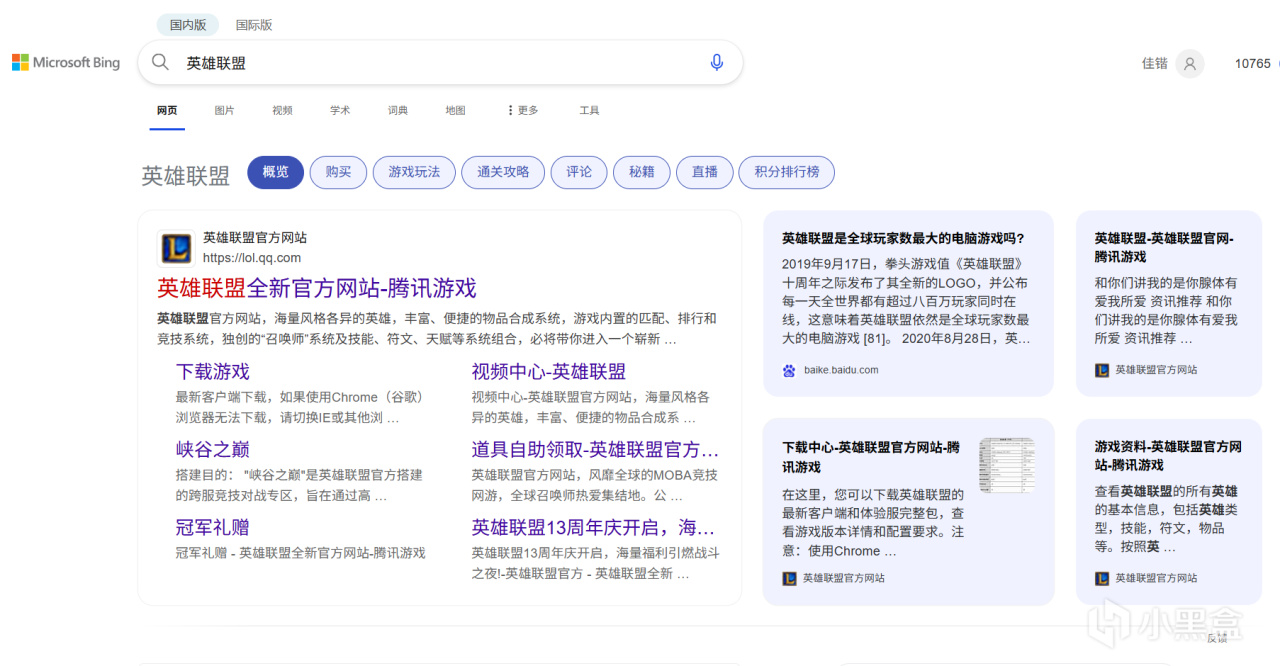Select the 网页 tab
The height and width of the screenshot is (666, 1280).
point(167,110)
